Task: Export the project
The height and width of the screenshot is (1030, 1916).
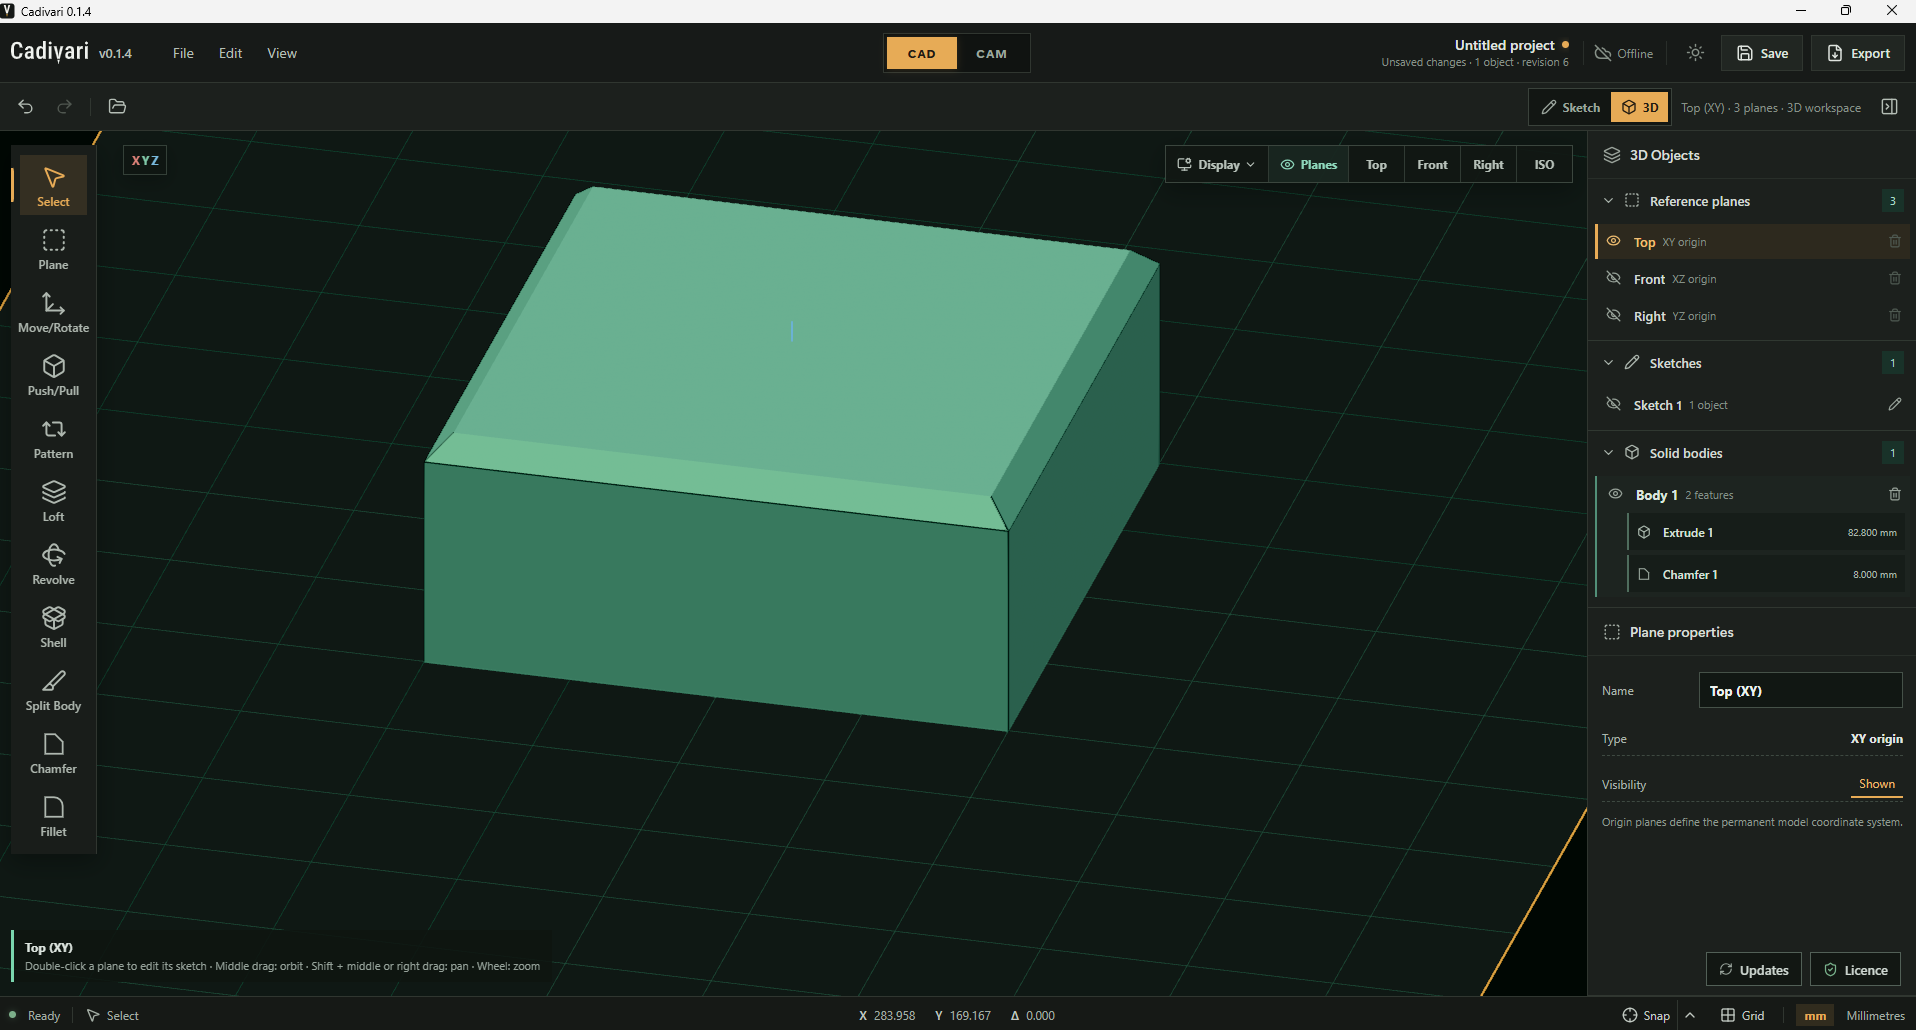Action: click(x=1859, y=54)
